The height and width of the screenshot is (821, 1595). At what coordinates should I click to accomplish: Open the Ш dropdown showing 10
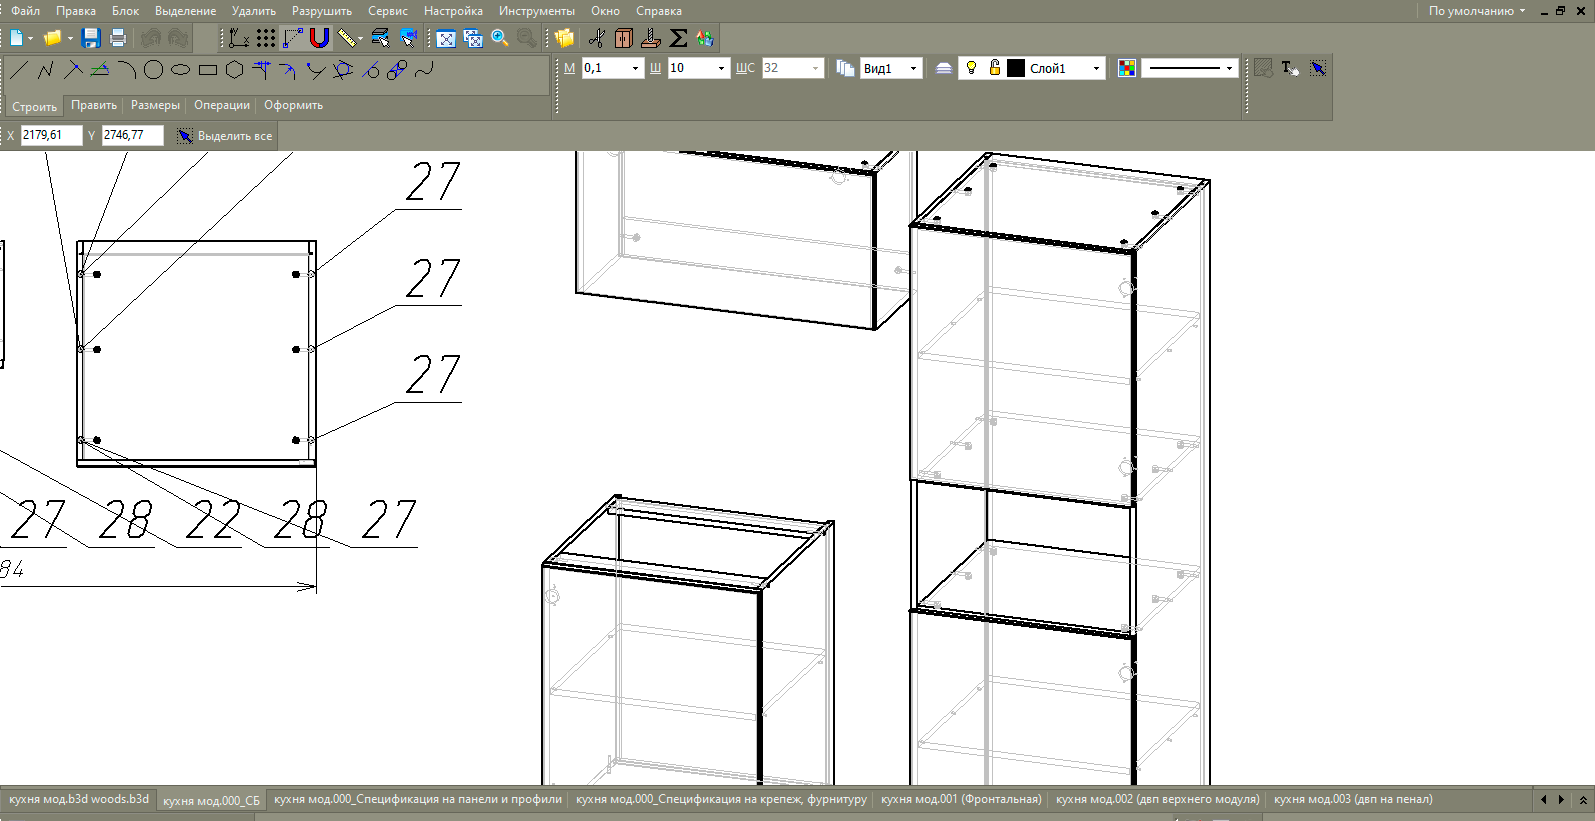tap(698, 68)
